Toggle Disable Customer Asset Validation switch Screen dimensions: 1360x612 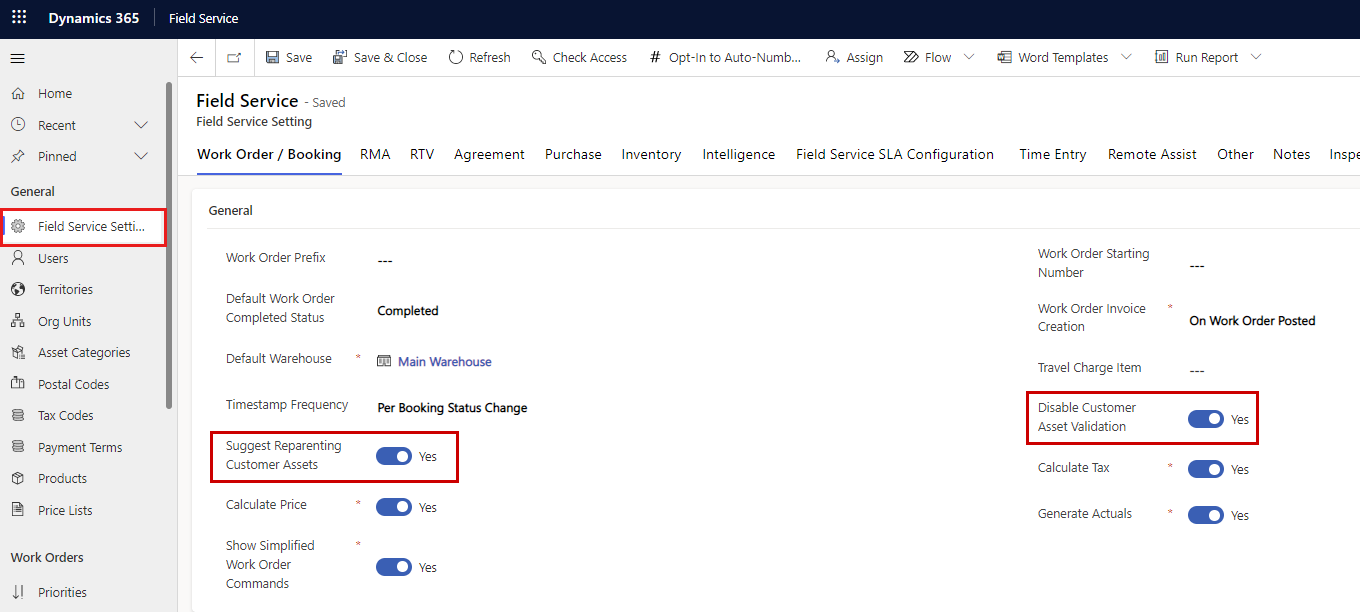tap(1206, 419)
